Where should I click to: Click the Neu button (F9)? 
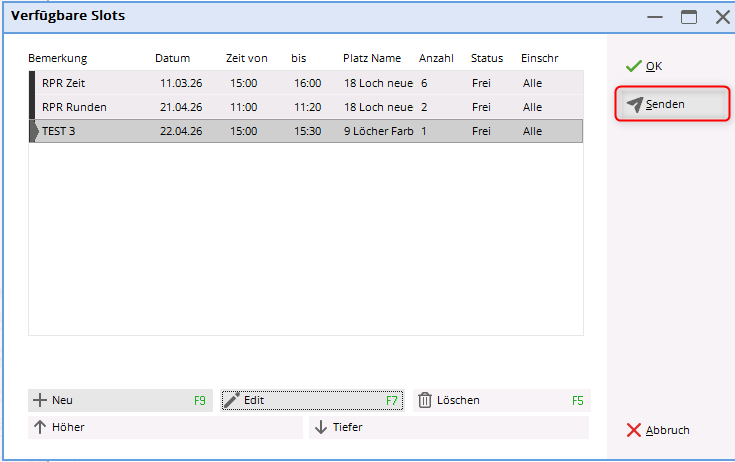coord(120,400)
